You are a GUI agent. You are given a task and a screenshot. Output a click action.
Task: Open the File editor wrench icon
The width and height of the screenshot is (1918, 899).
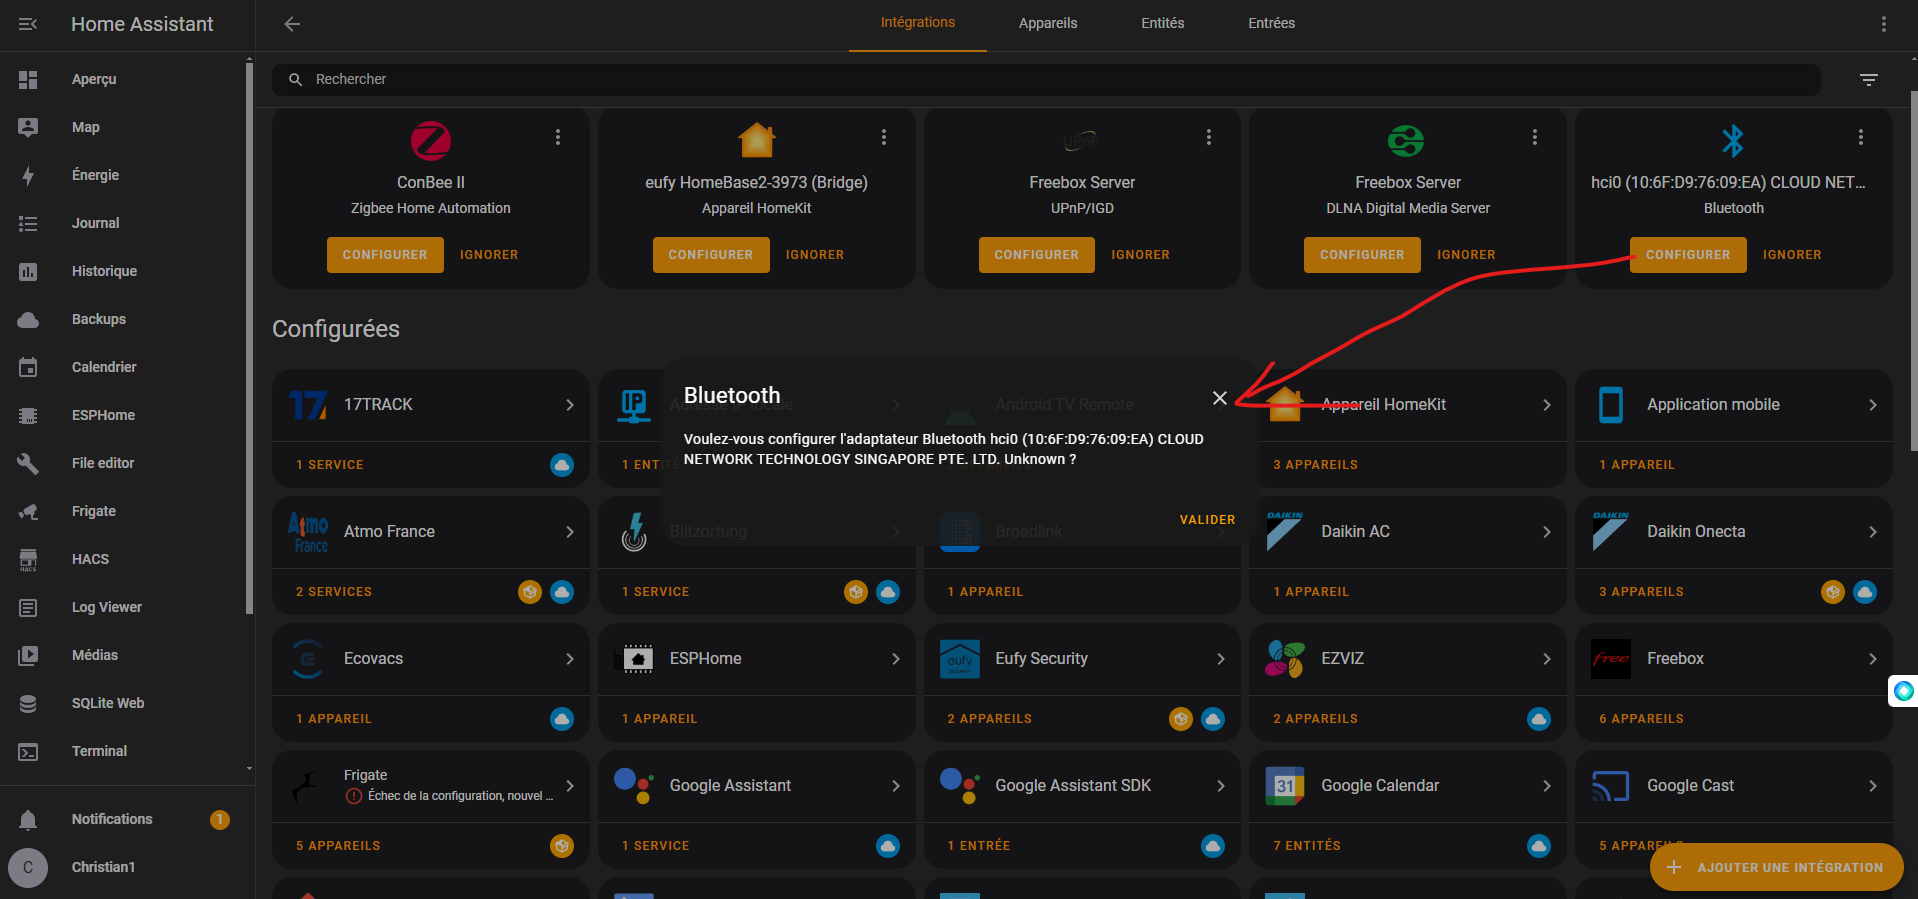pyautogui.click(x=28, y=463)
